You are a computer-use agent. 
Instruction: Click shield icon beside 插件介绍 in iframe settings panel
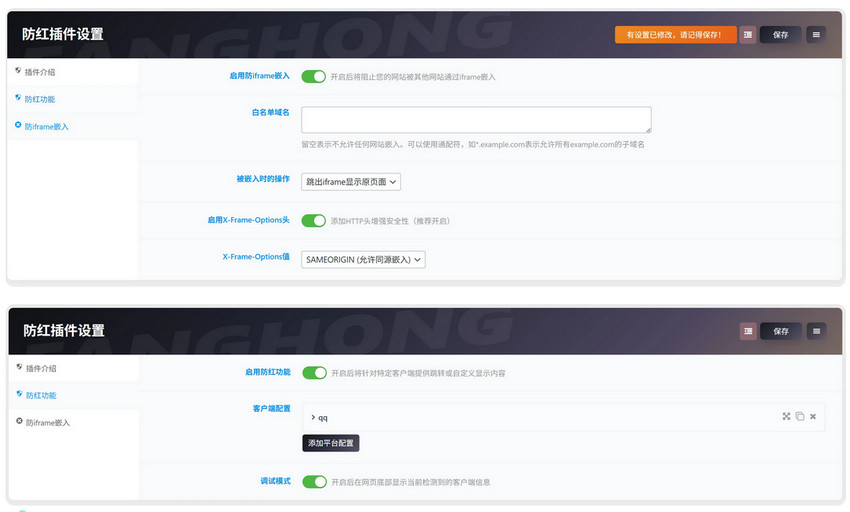(18, 71)
